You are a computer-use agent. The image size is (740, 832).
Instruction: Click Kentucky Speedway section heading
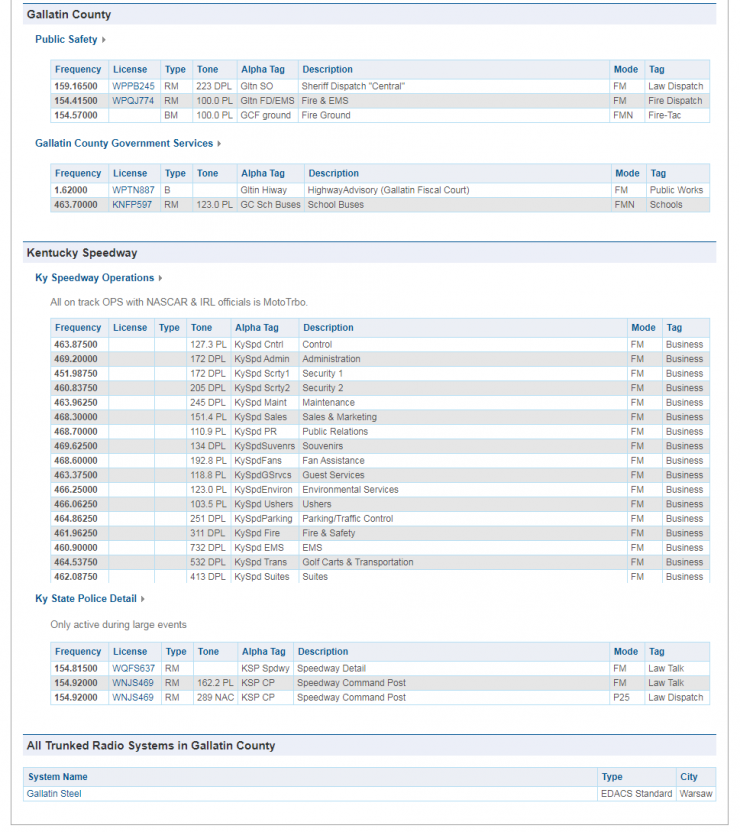coord(82,253)
